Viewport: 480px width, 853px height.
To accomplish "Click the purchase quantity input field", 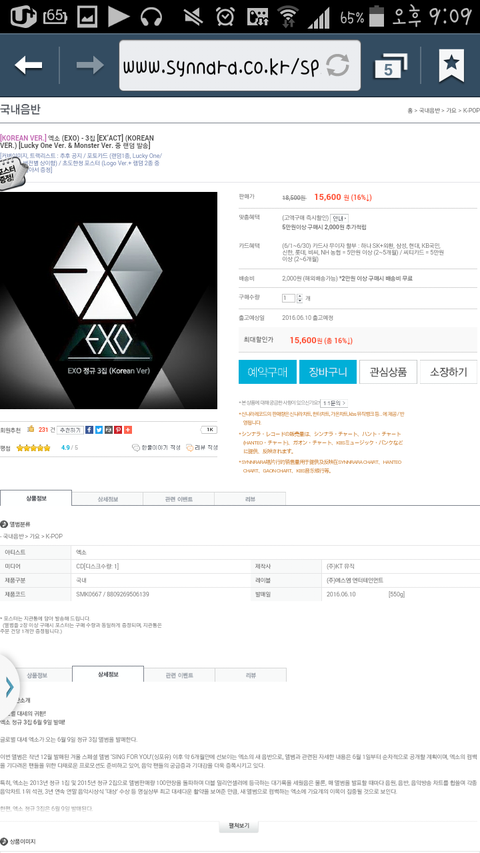I will [x=288, y=298].
